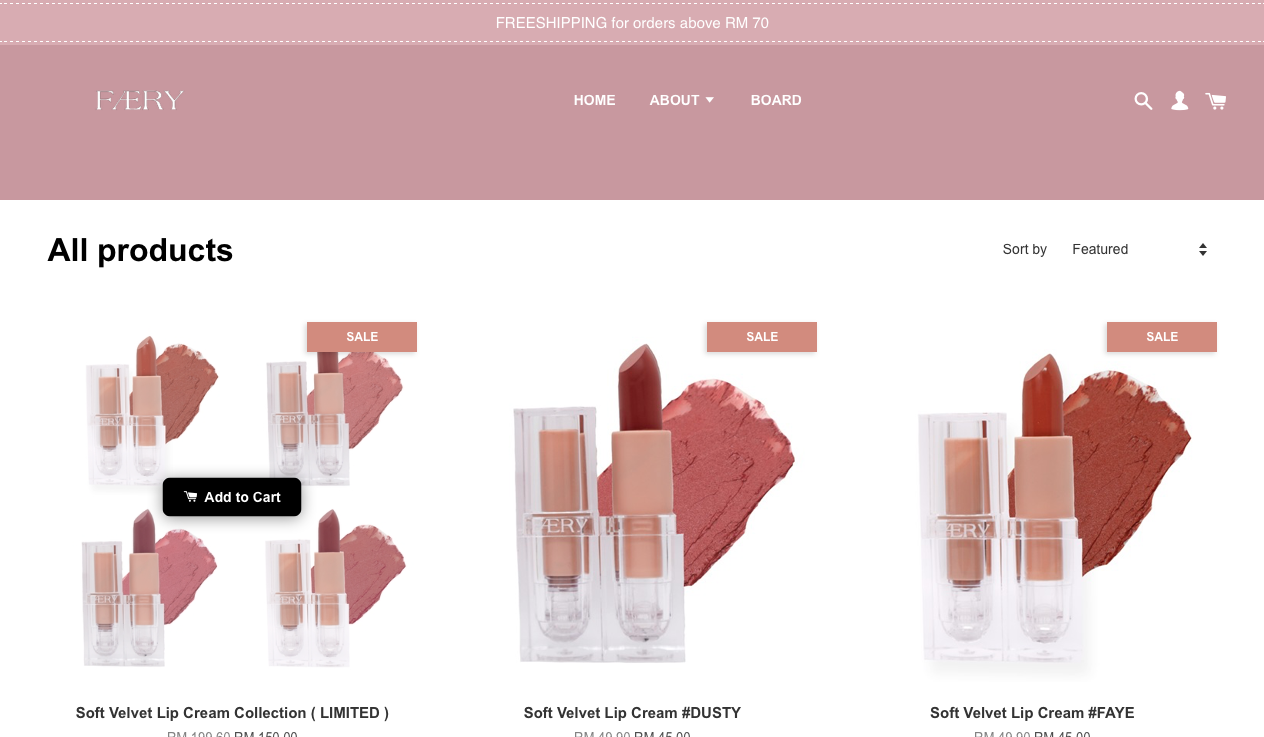Open Soft Velvet Lip Cream Collection link
Viewport: 1264px width, 737px height.
pos(232,713)
